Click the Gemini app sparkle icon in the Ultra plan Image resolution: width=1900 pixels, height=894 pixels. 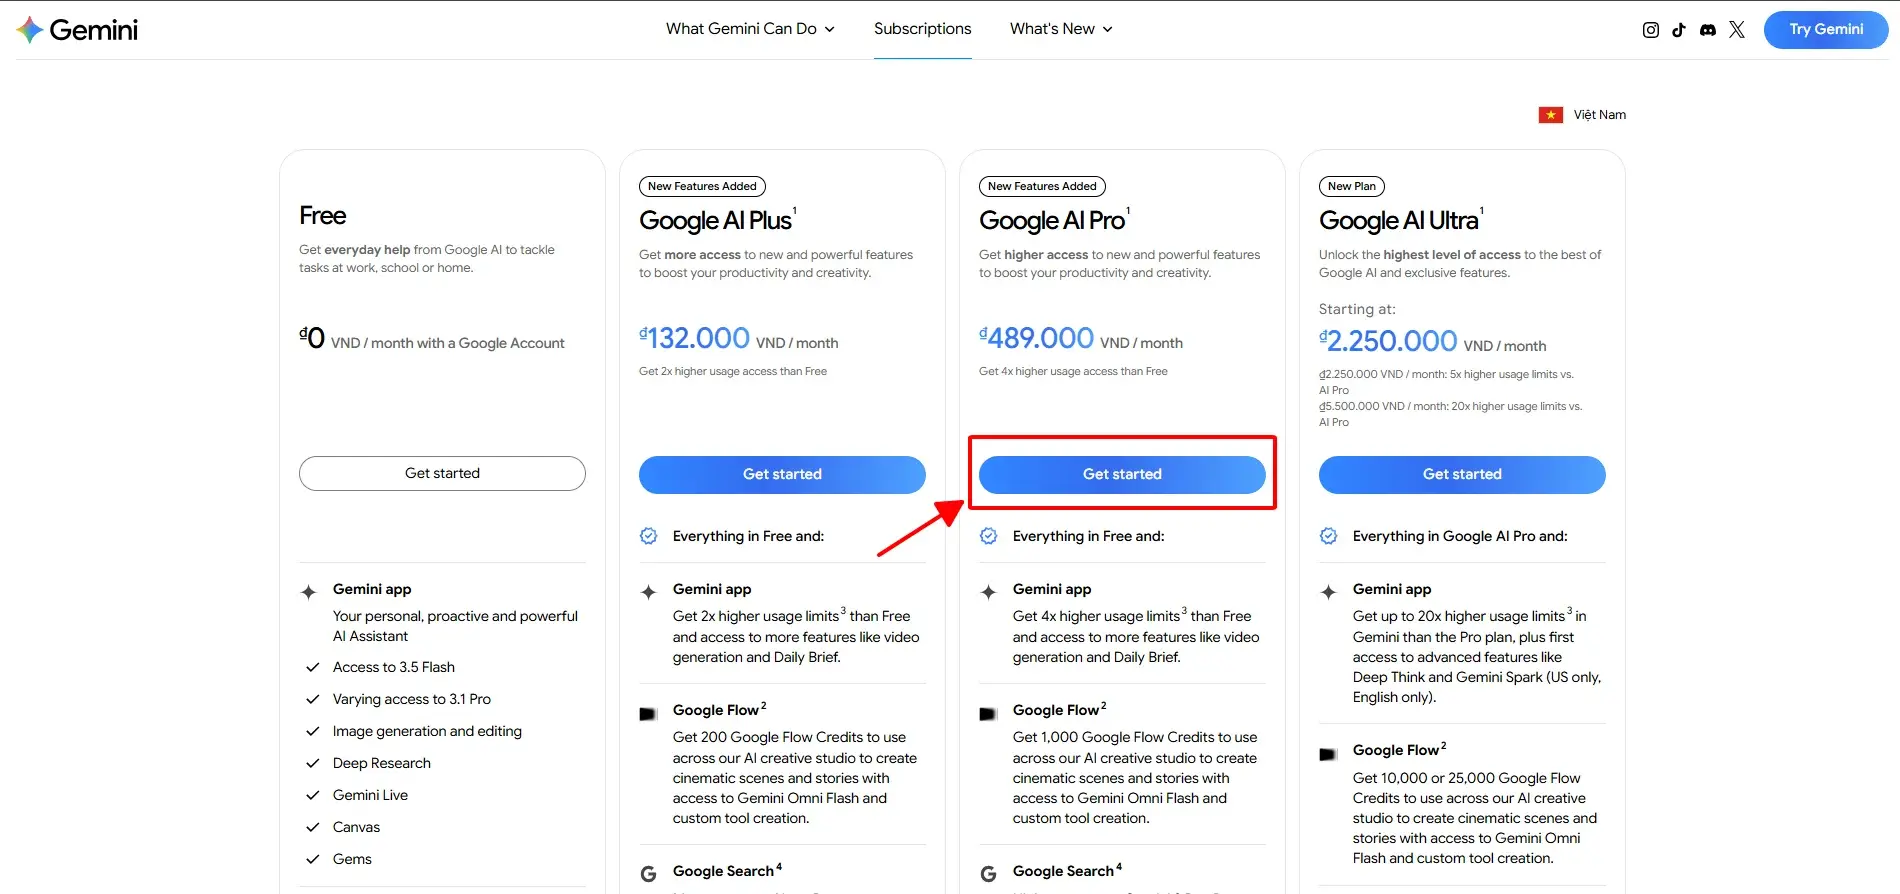1329,592
